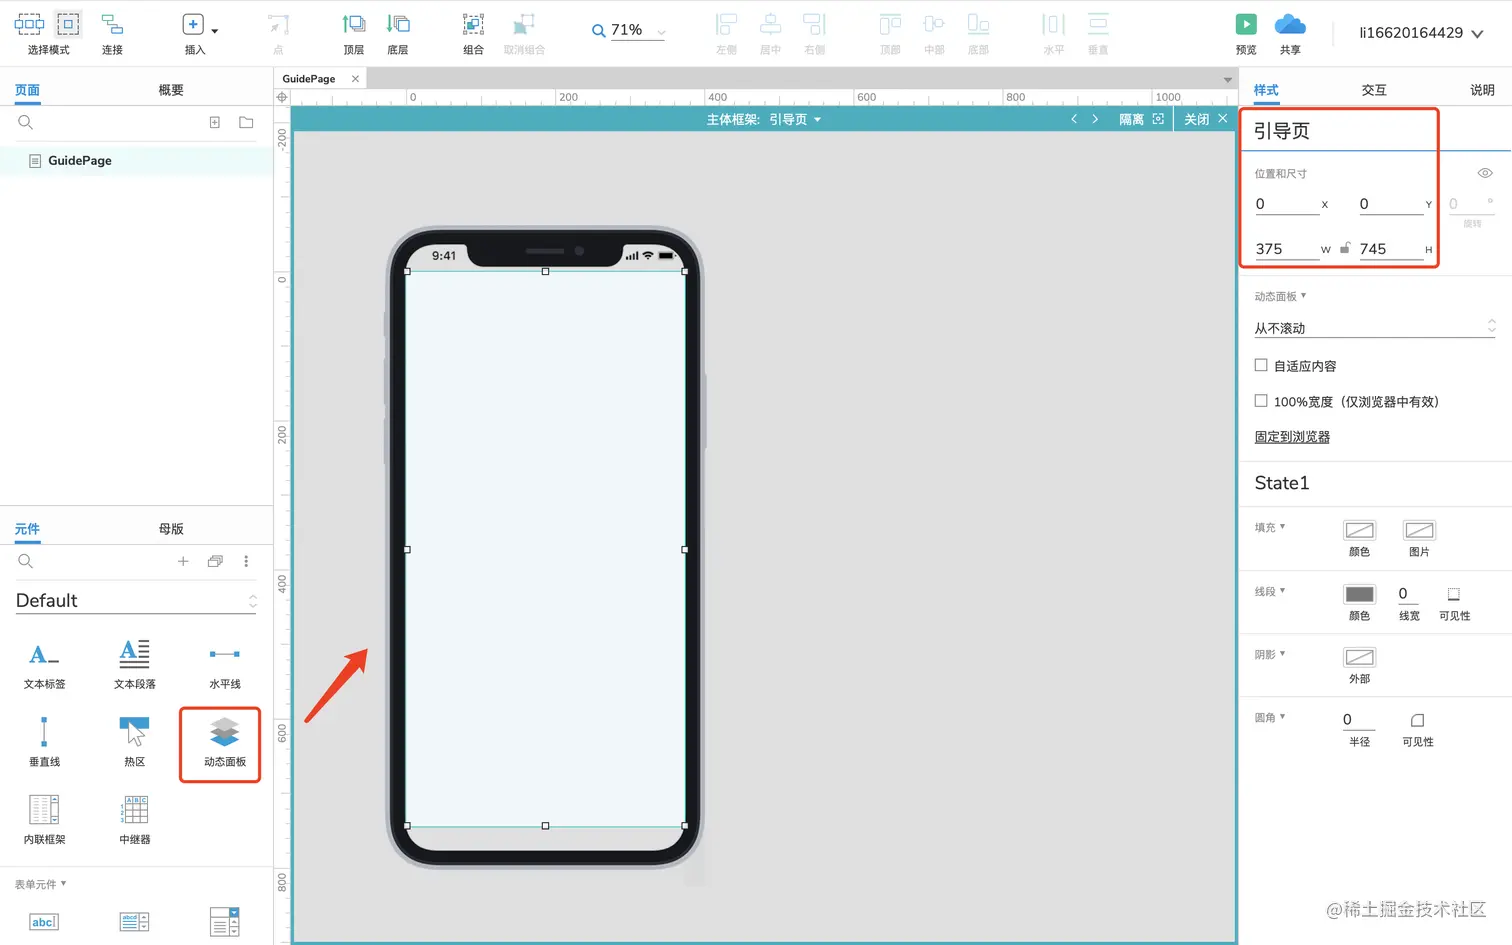The image size is (1512, 945).
Task: Select the 垂直线 vertical line widget
Action: [x=45, y=741]
